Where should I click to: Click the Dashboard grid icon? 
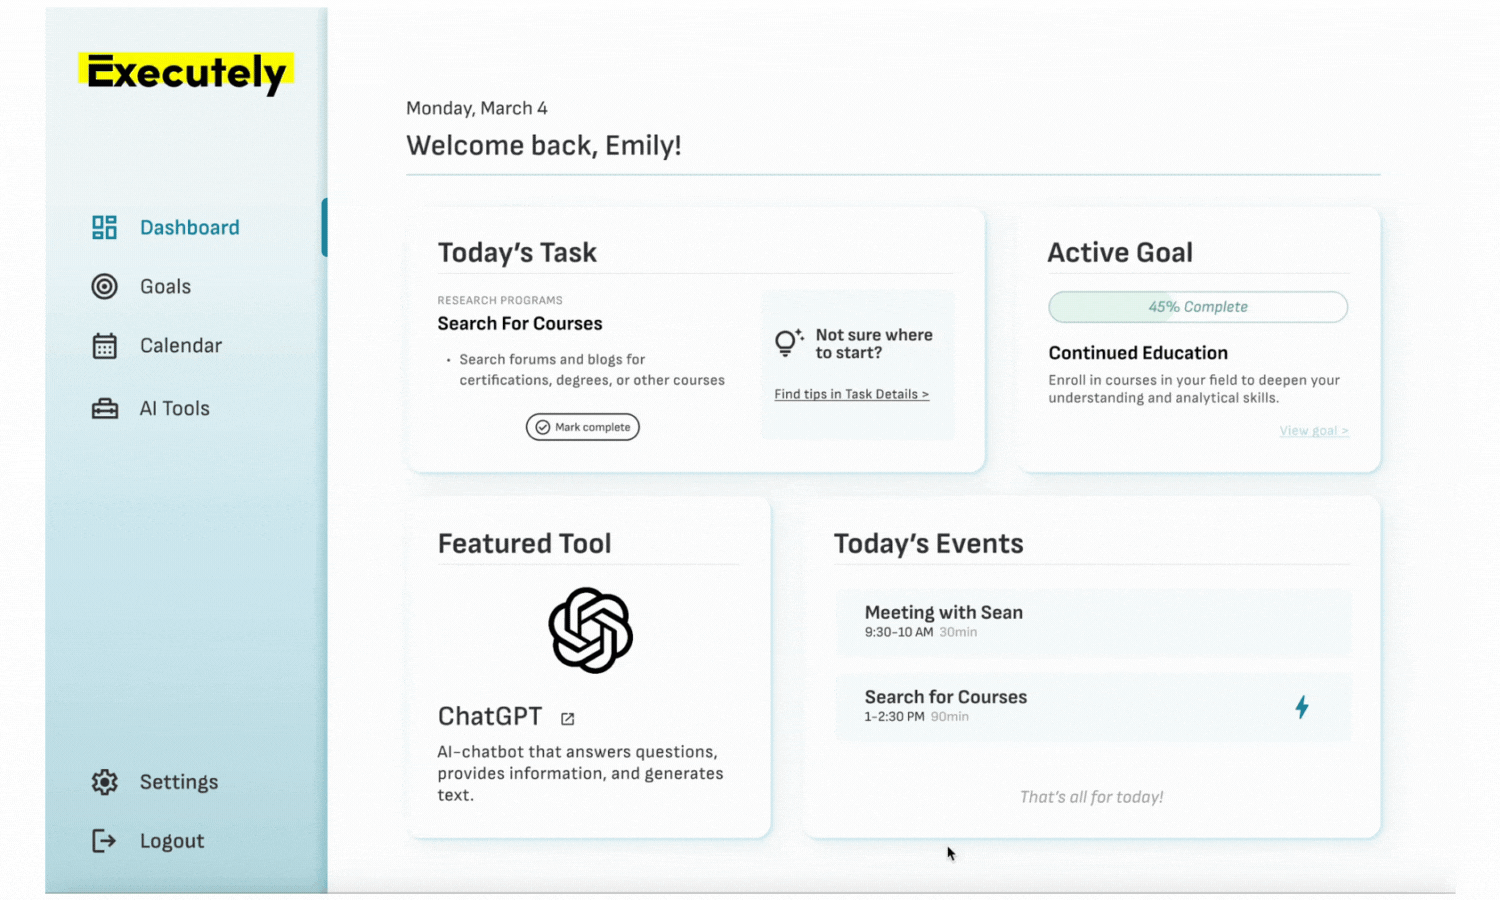(104, 228)
